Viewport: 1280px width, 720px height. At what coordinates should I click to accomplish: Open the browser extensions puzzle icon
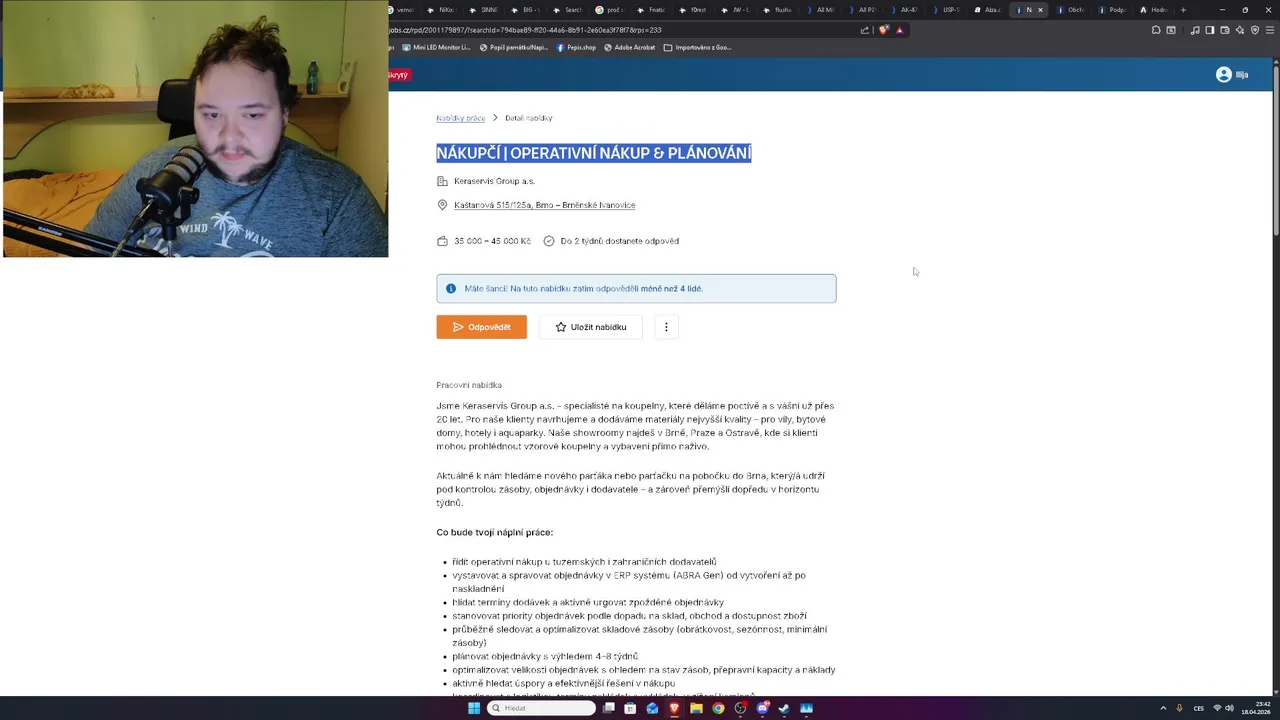[1156, 30]
